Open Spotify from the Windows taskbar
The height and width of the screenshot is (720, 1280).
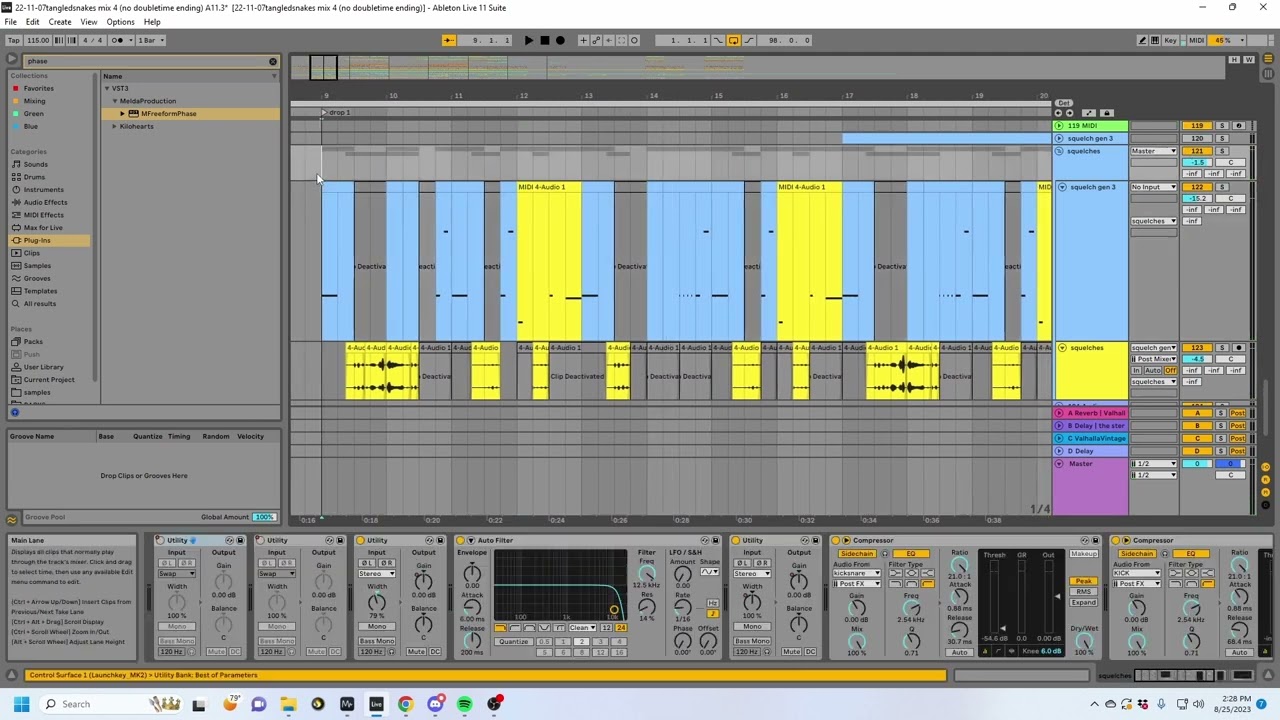tap(464, 704)
